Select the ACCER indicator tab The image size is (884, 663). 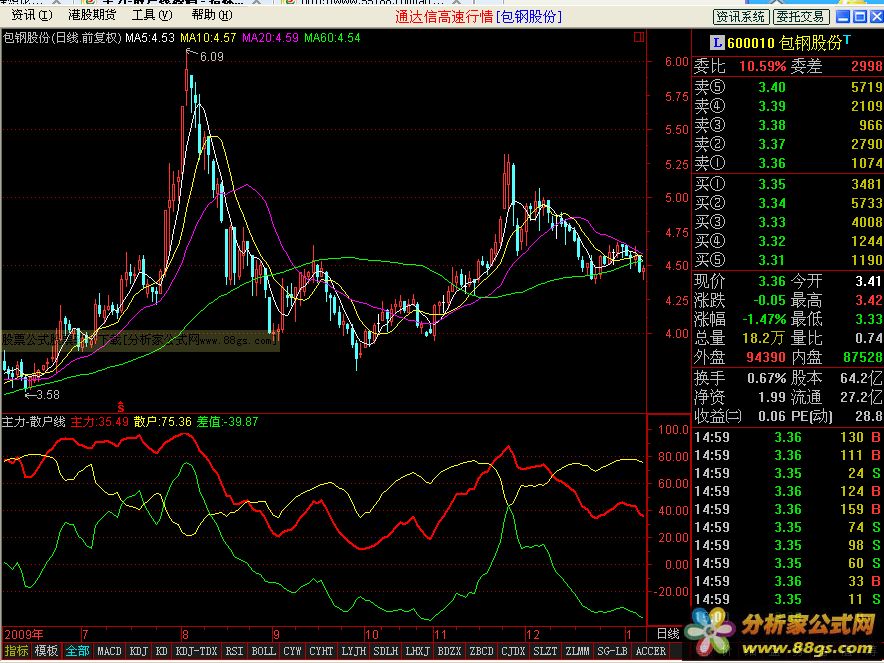coord(651,651)
